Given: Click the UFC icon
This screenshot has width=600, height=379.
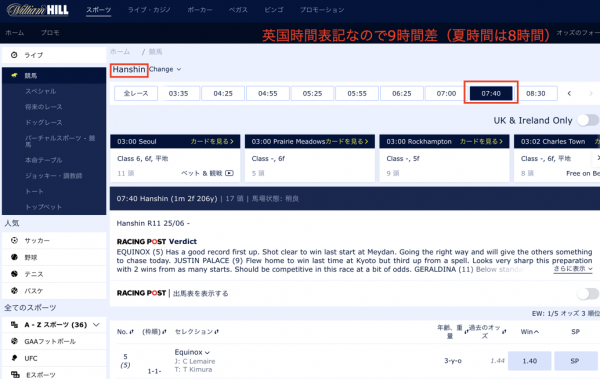Looking at the screenshot, I should pos(15,358).
